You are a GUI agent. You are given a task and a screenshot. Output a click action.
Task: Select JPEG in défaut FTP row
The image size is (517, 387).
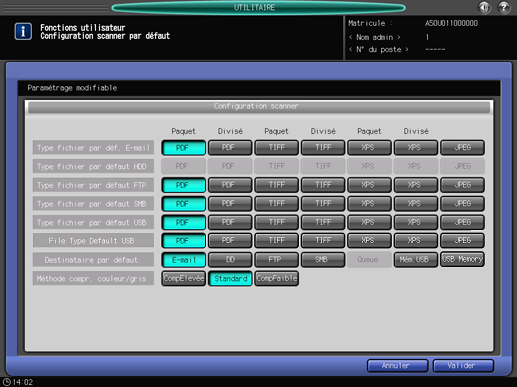pyautogui.click(x=462, y=185)
